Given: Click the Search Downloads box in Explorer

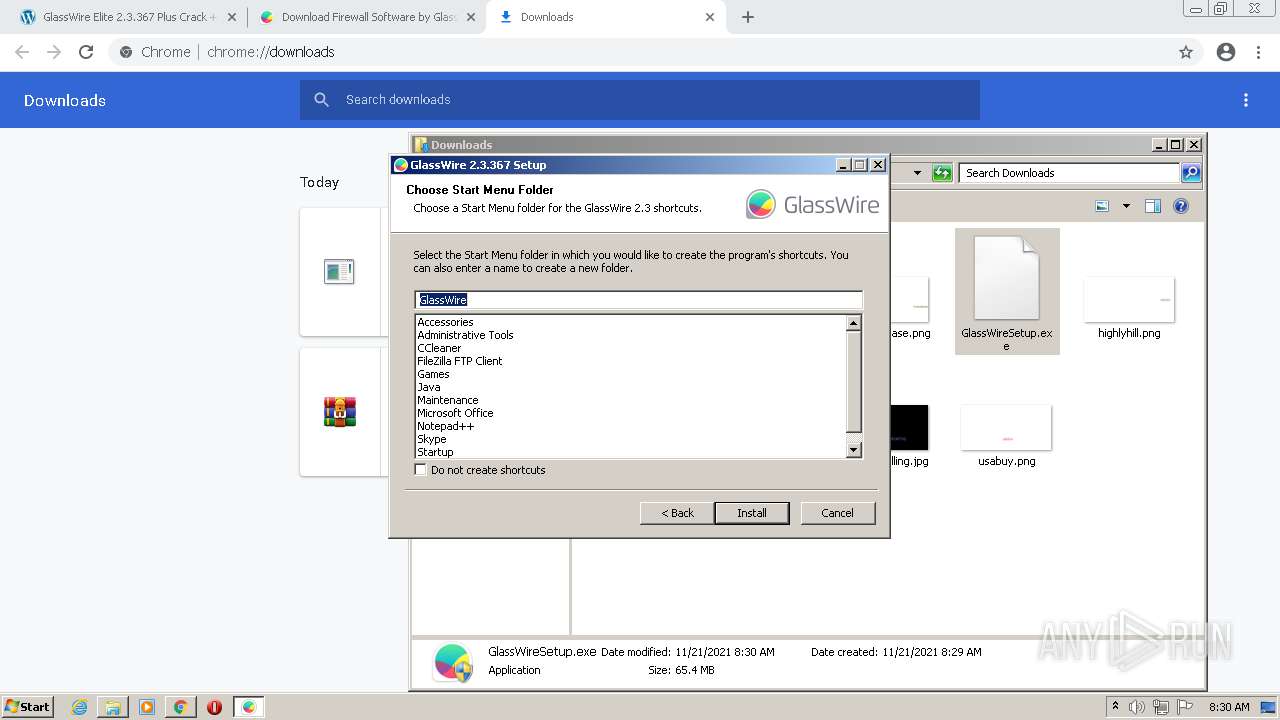Looking at the screenshot, I should coord(1069,173).
